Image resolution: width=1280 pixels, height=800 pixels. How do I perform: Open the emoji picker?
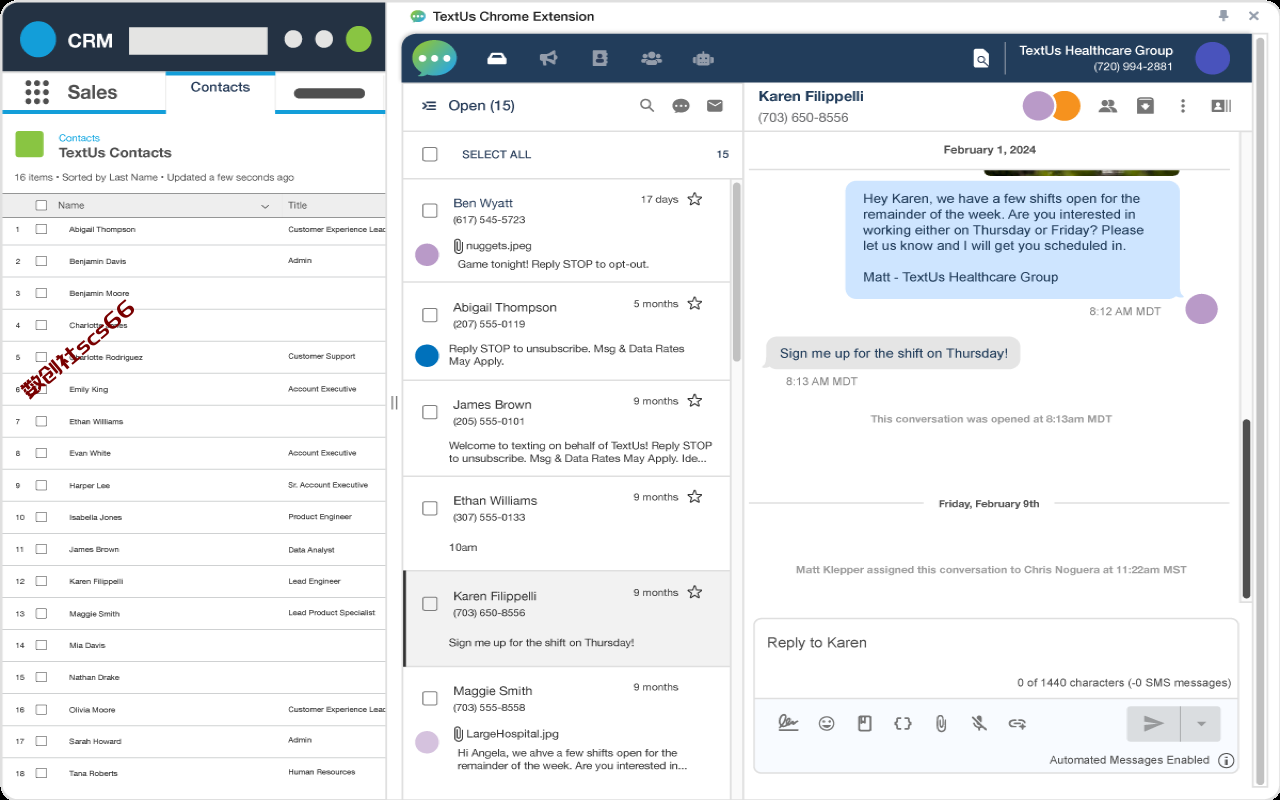(x=827, y=723)
